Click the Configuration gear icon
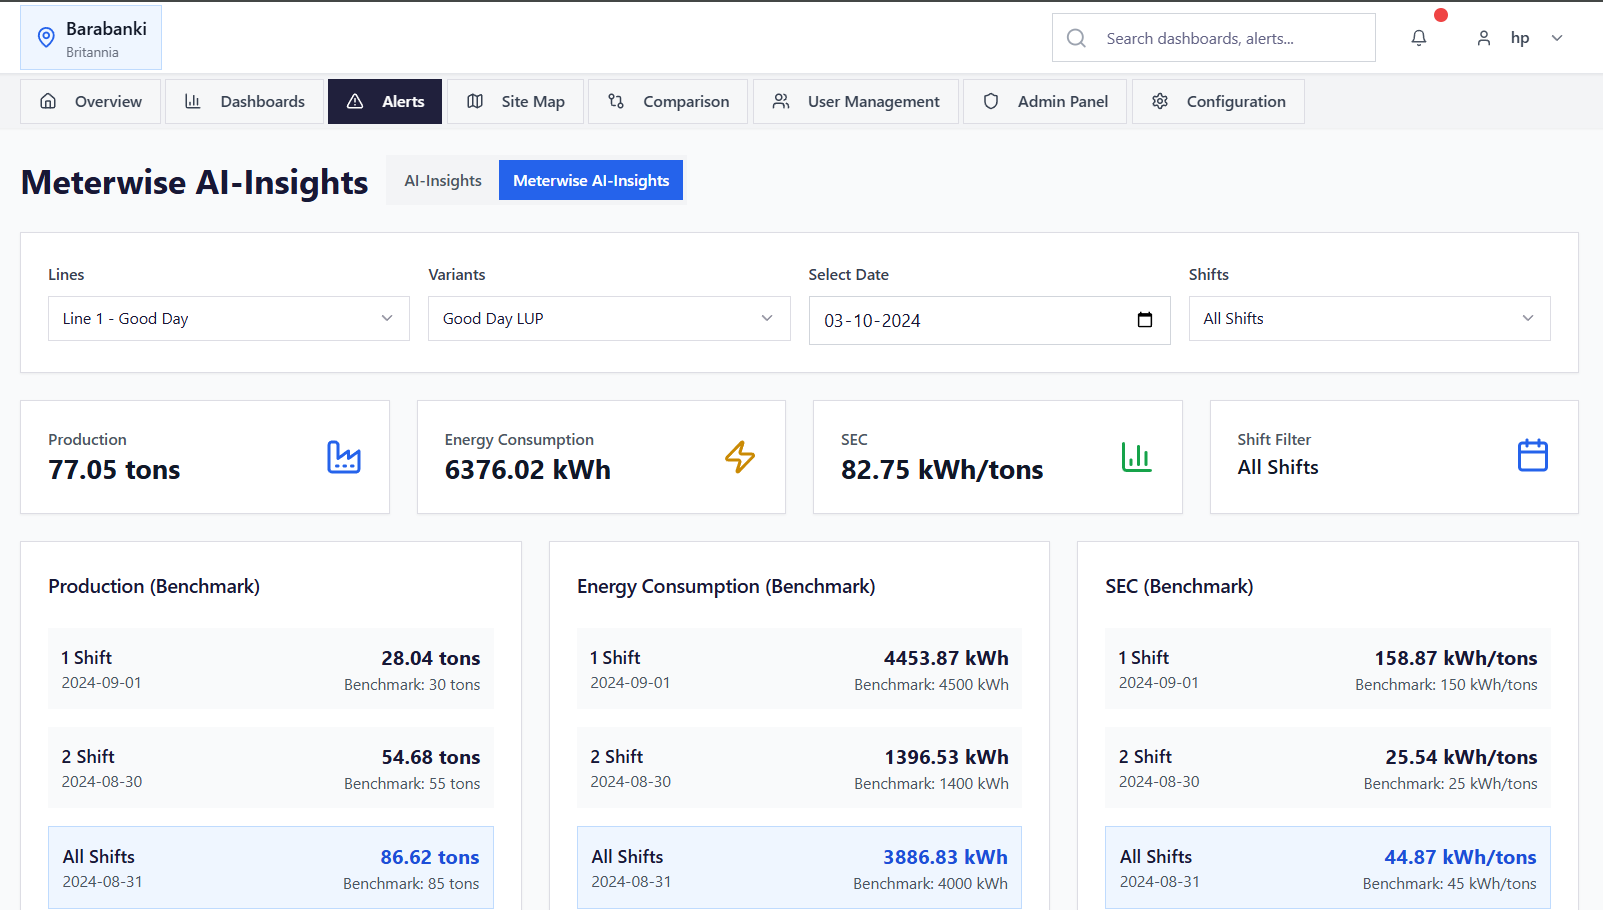Screen dimensions: 1603x910 pyautogui.click(x=1160, y=101)
